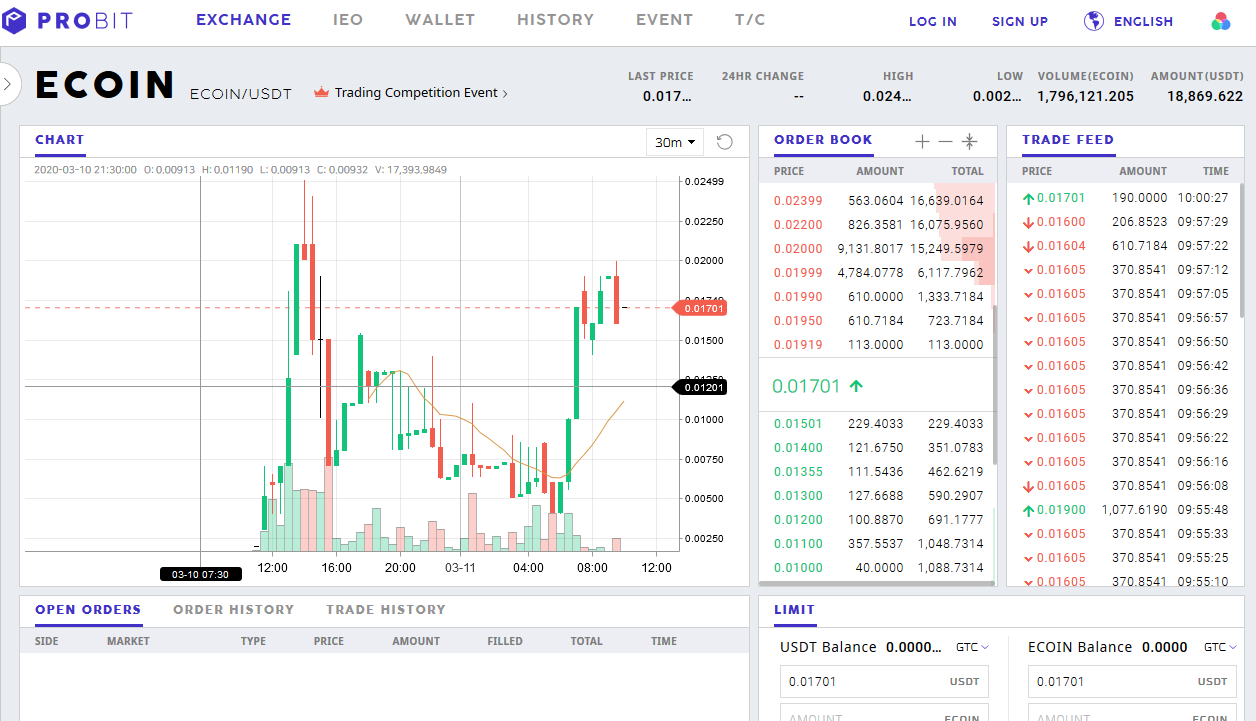The width and height of the screenshot is (1256, 721).
Task: Click the plus icon in Order Book header
Action: click(922, 142)
